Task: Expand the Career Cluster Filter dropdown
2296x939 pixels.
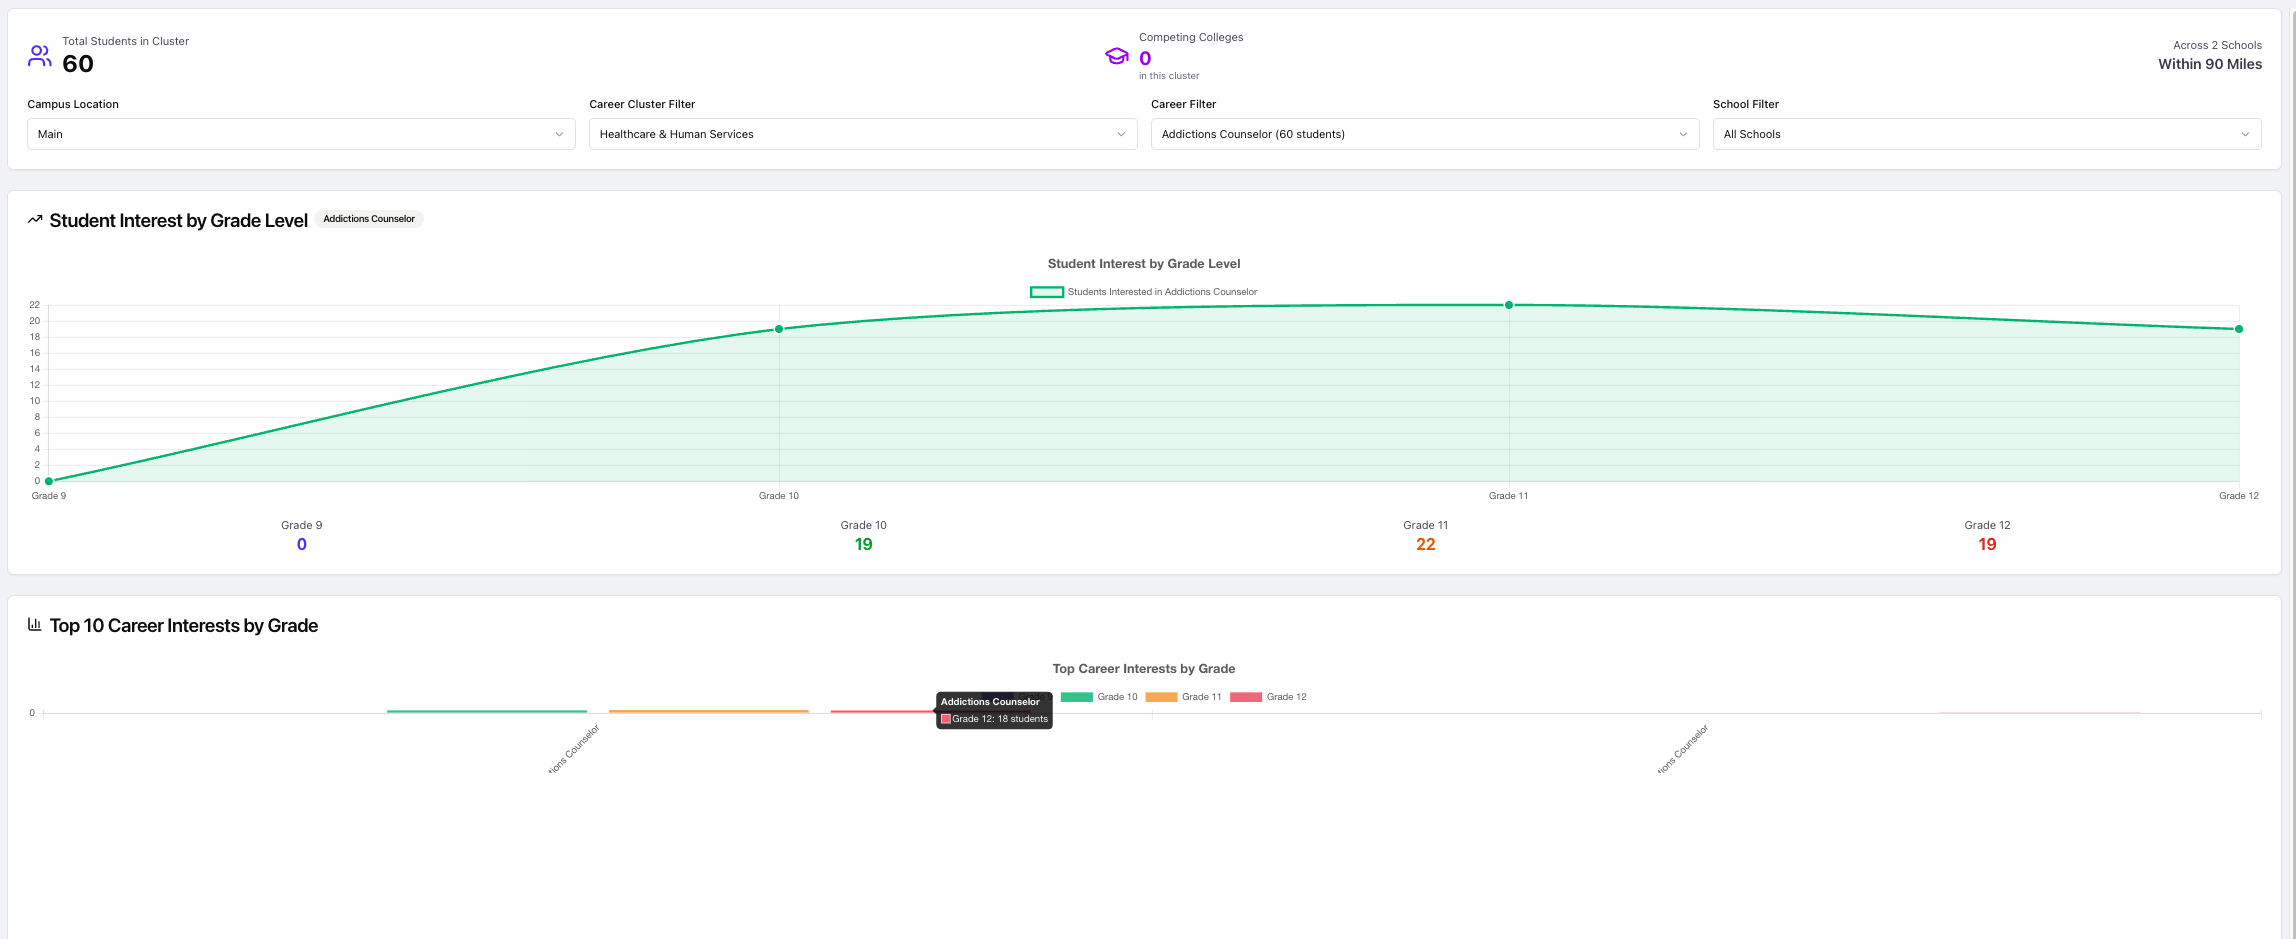Action: click(x=862, y=134)
